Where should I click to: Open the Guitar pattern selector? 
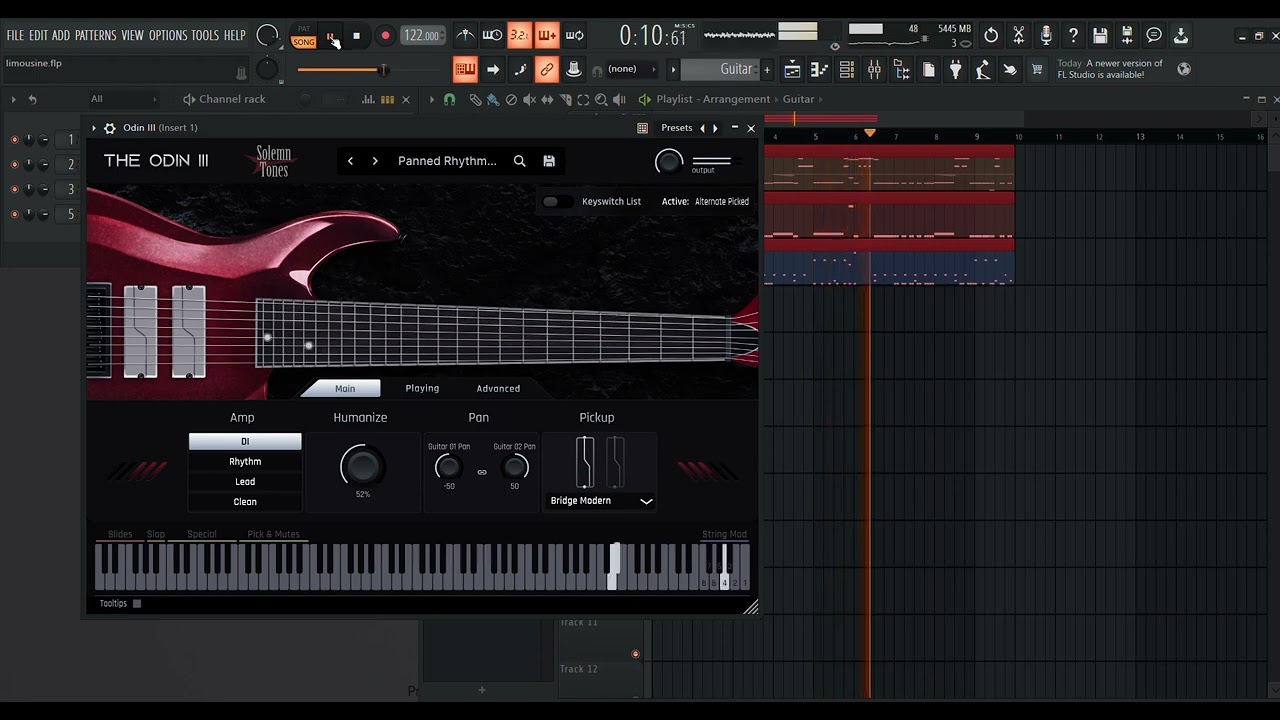(722, 69)
